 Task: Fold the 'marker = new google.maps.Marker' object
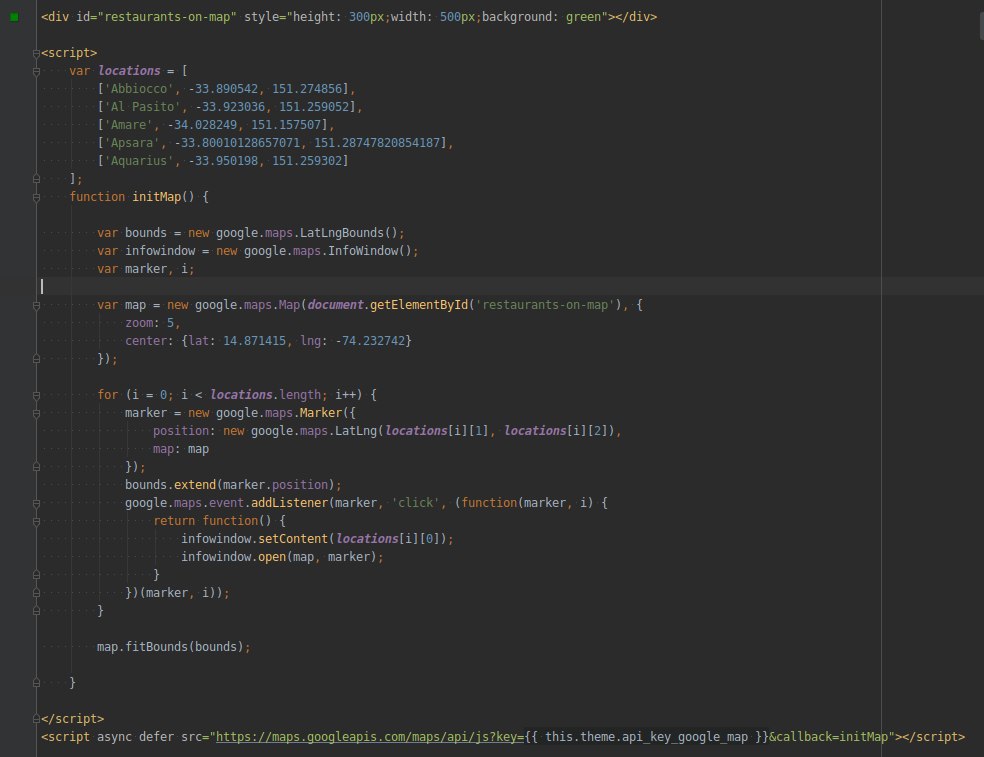point(36,414)
